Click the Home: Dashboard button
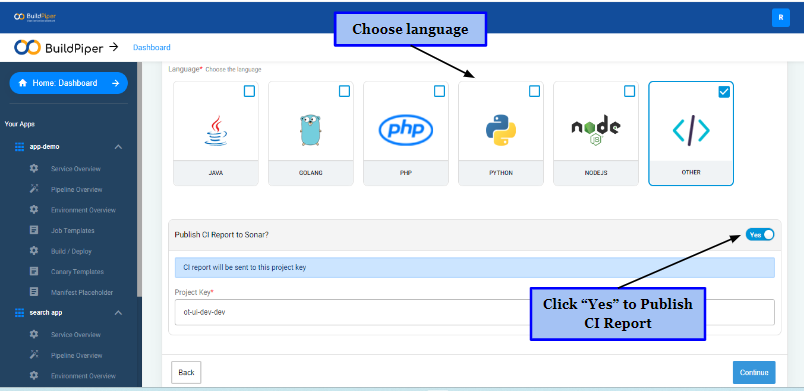Image resolution: width=804 pixels, height=391 pixels. pyautogui.click(x=69, y=83)
